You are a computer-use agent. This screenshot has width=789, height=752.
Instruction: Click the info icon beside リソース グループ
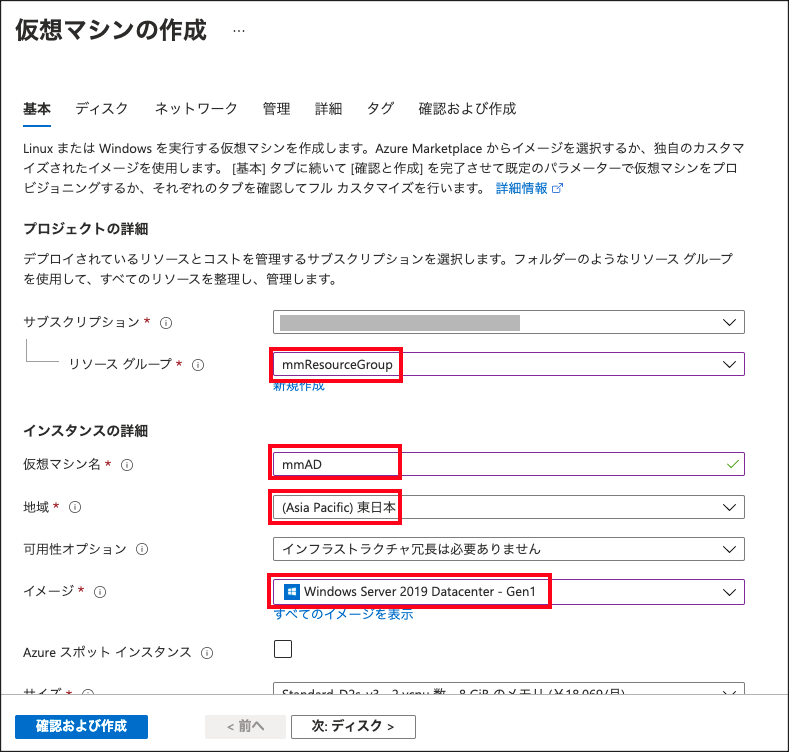pyautogui.click(x=198, y=365)
